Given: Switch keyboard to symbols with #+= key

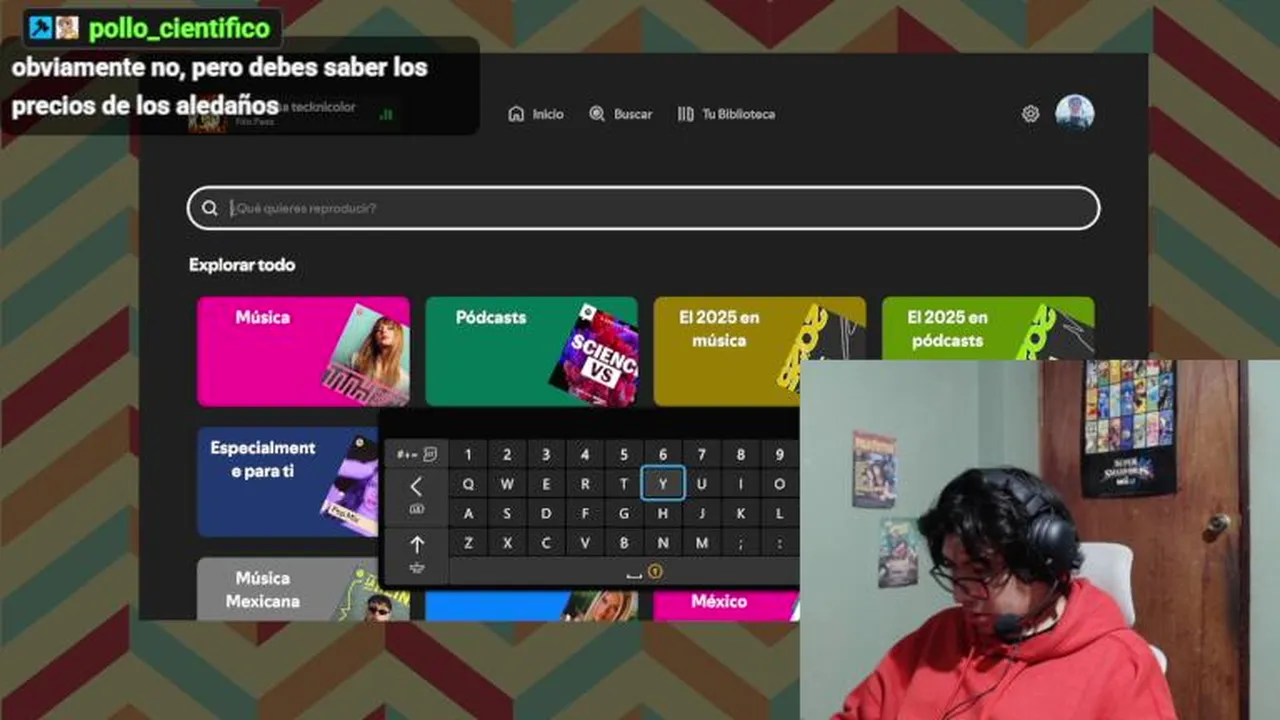Looking at the screenshot, I should (417, 454).
